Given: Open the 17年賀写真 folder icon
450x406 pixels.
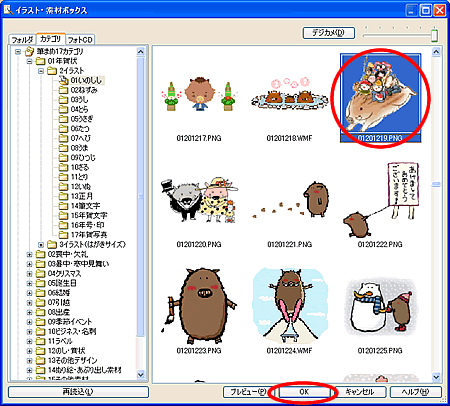Looking at the screenshot, I should tap(63, 235).
